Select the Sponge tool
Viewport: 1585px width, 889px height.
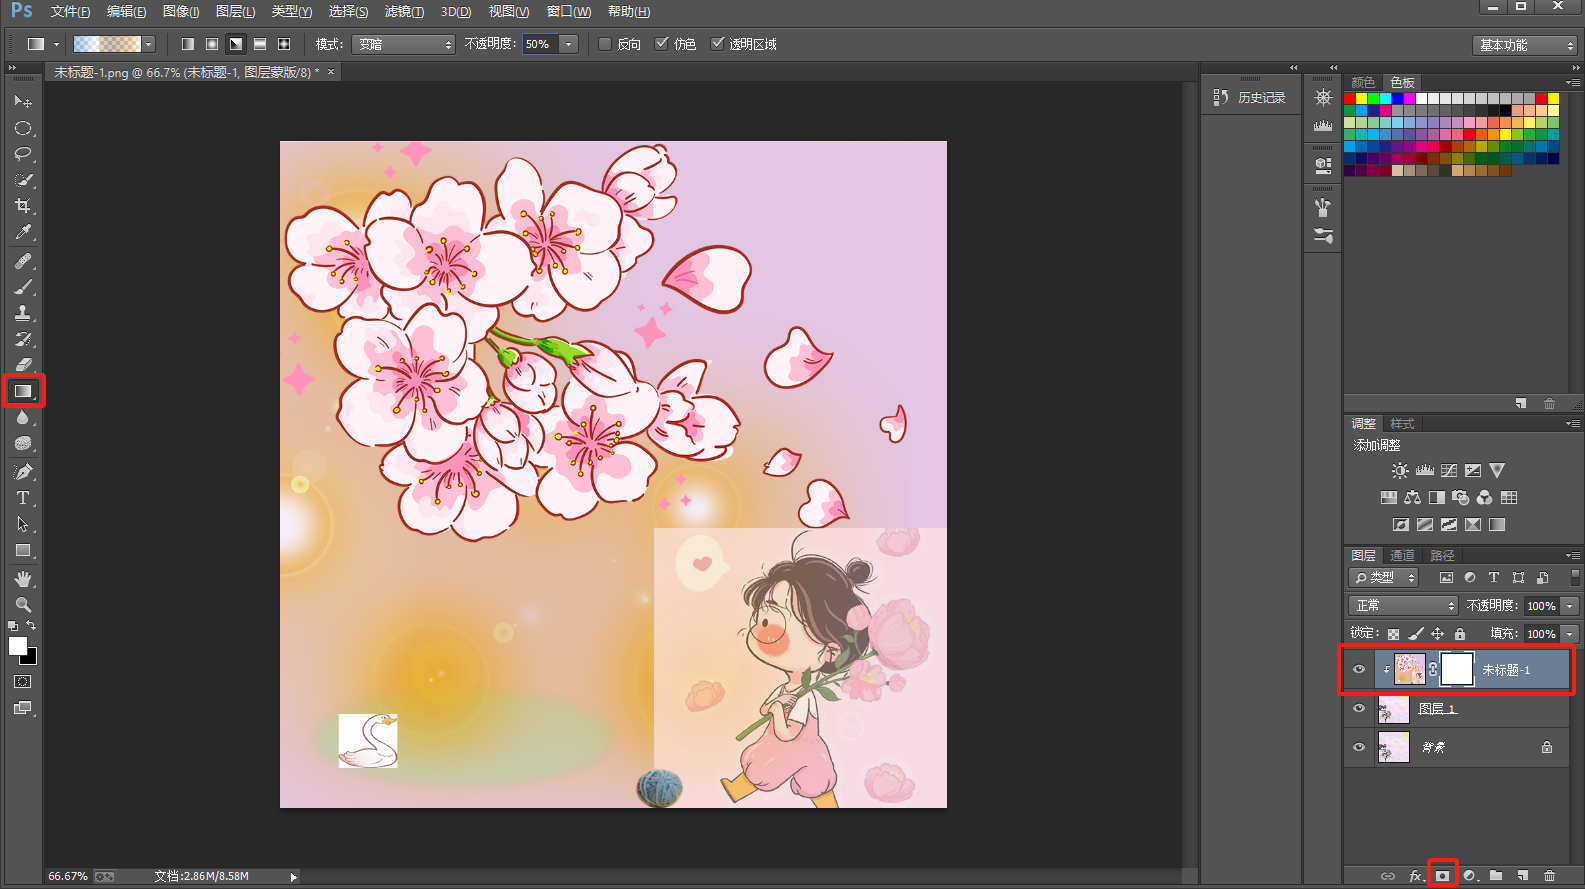tap(23, 443)
